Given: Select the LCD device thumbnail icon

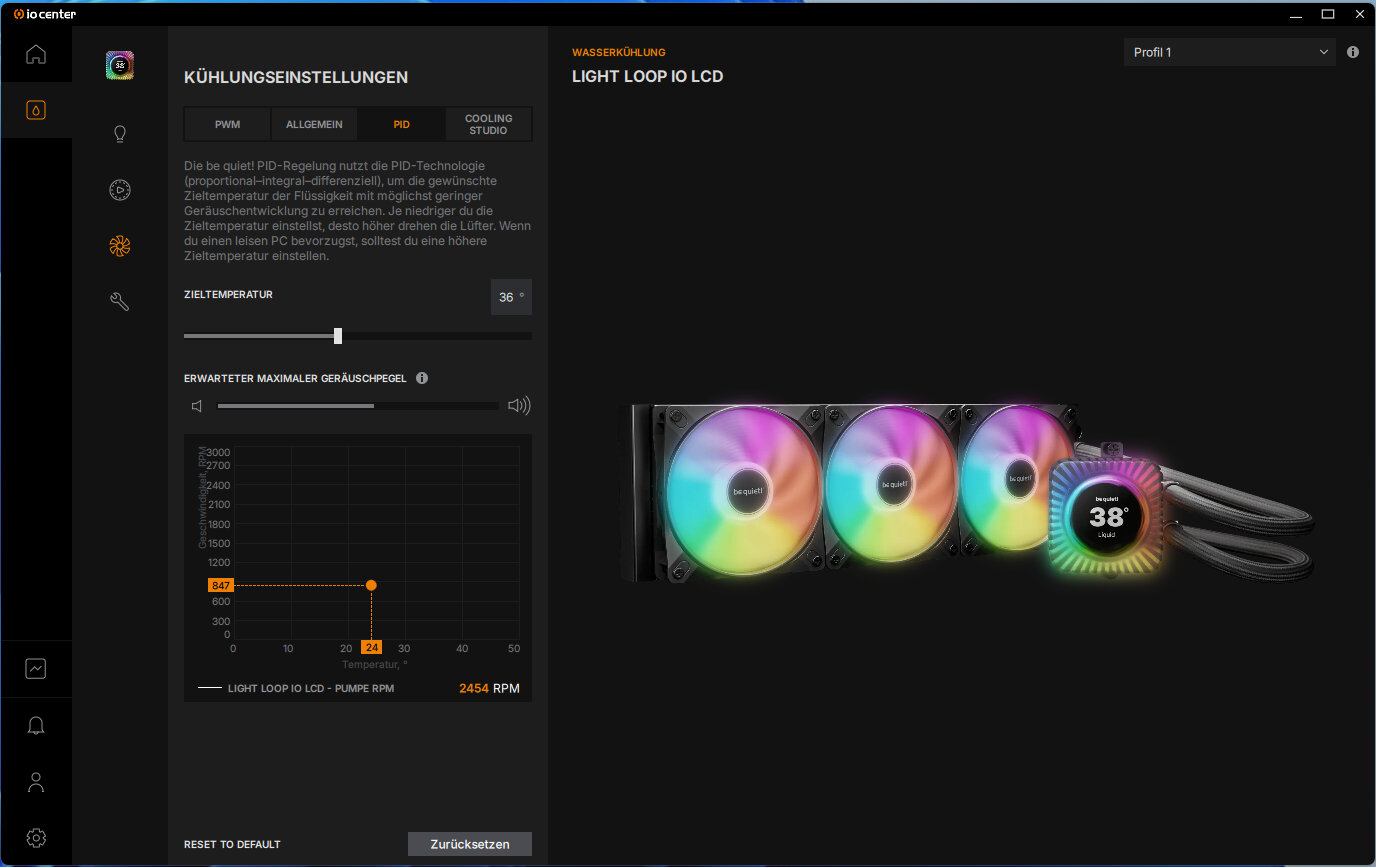Looking at the screenshot, I should tap(120, 65).
